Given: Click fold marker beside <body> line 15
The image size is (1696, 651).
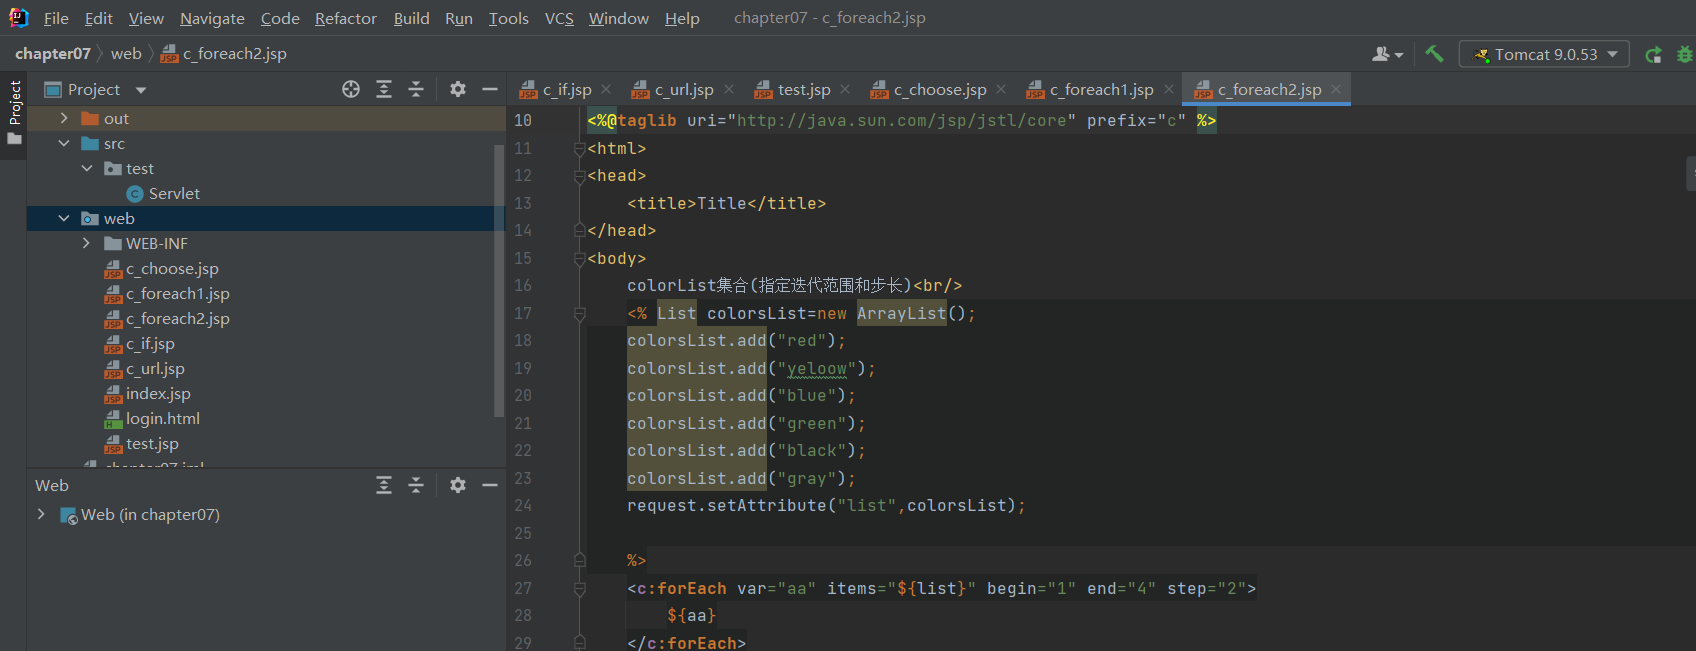Looking at the screenshot, I should tap(579, 258).
